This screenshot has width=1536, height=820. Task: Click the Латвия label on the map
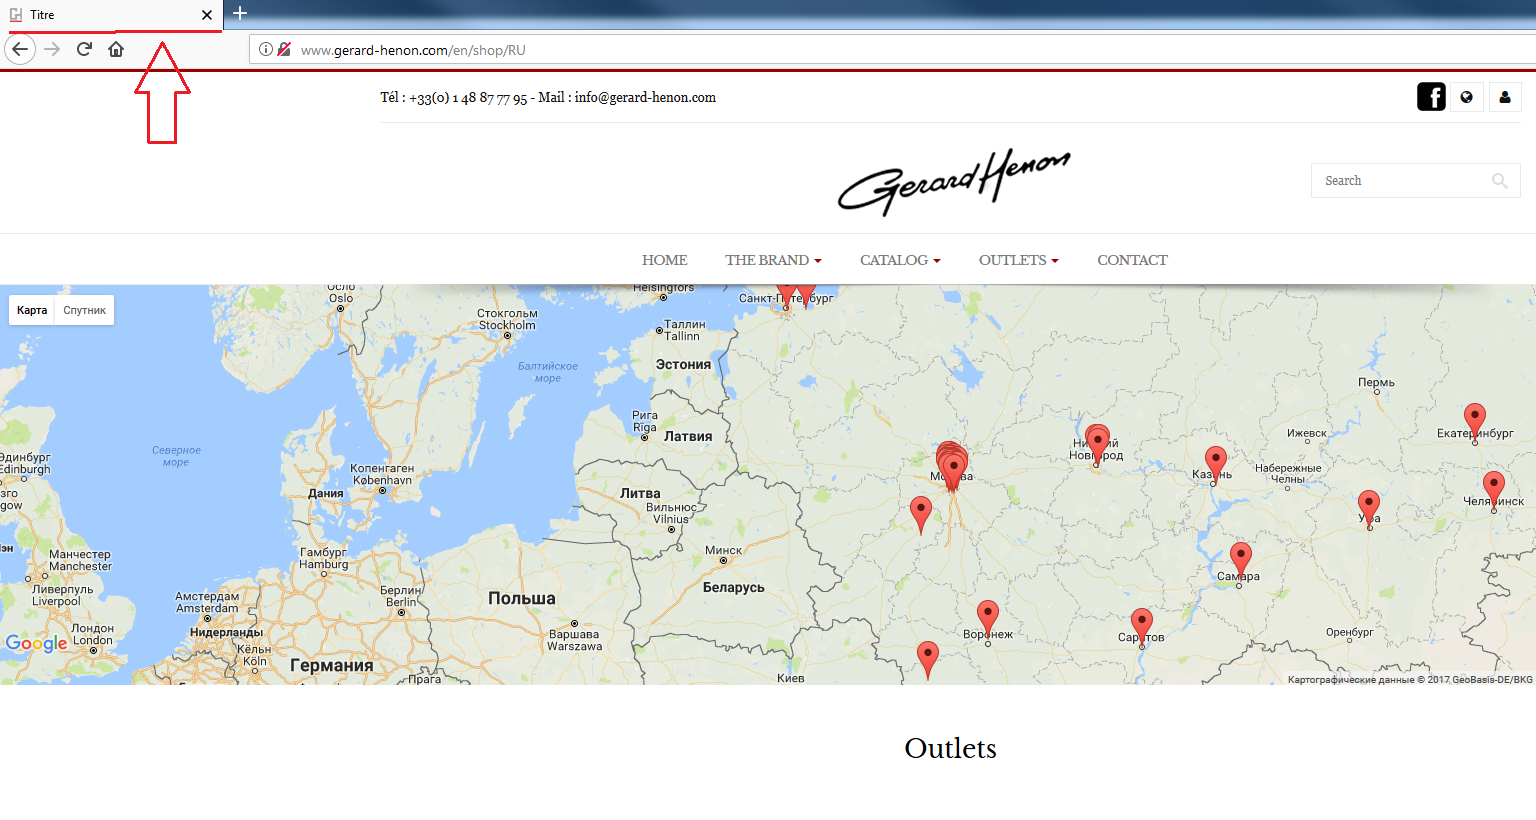(688, 437)
